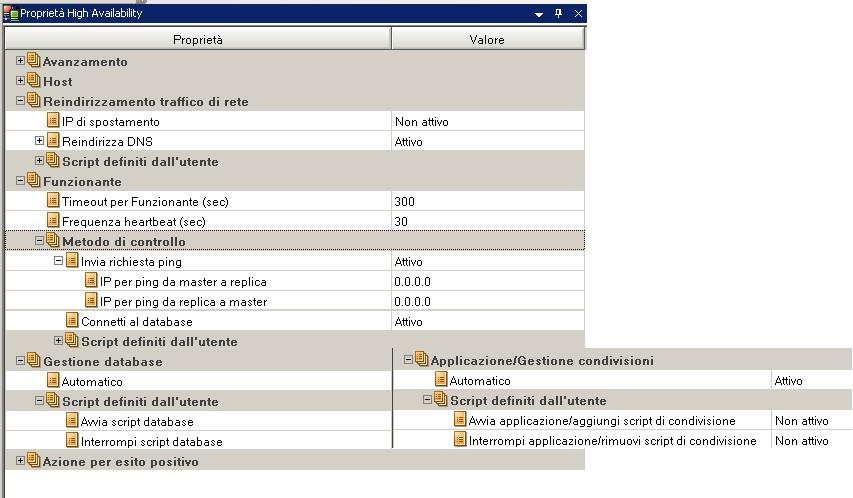Close the Proprietà High Availability panel
Viewport: 853px width, 498px height.
coord(578,14)
